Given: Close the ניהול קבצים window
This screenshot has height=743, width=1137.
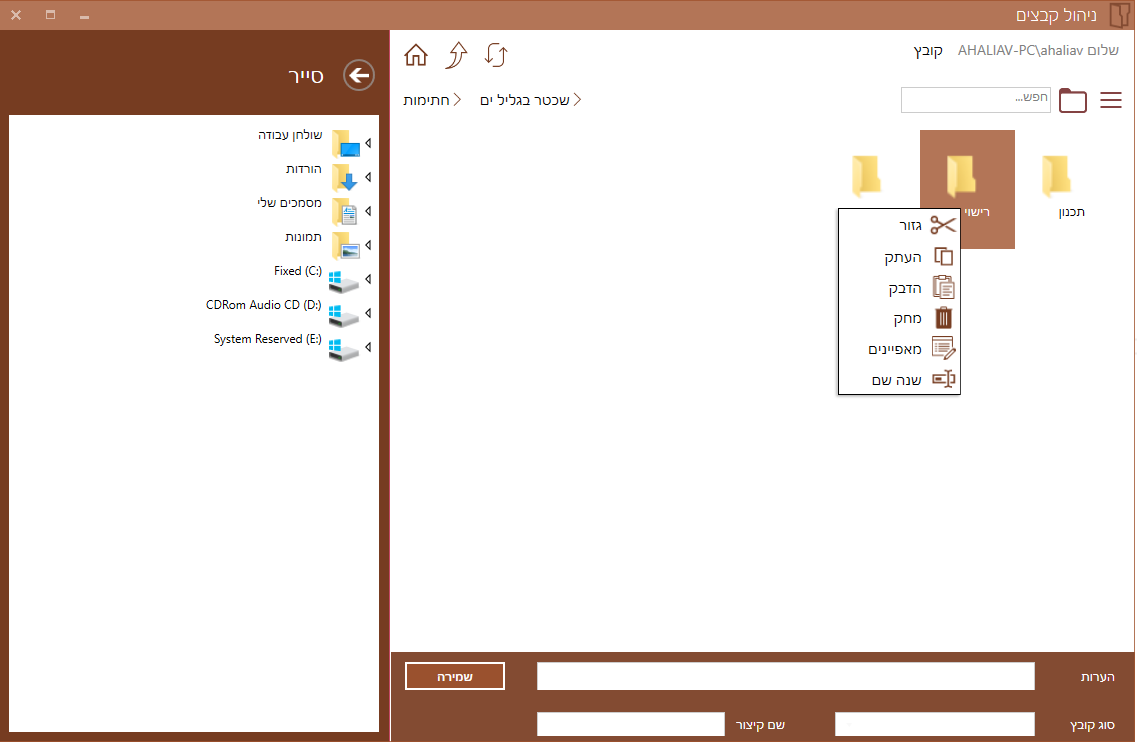Looking at the screenshot, I should 16,14.
